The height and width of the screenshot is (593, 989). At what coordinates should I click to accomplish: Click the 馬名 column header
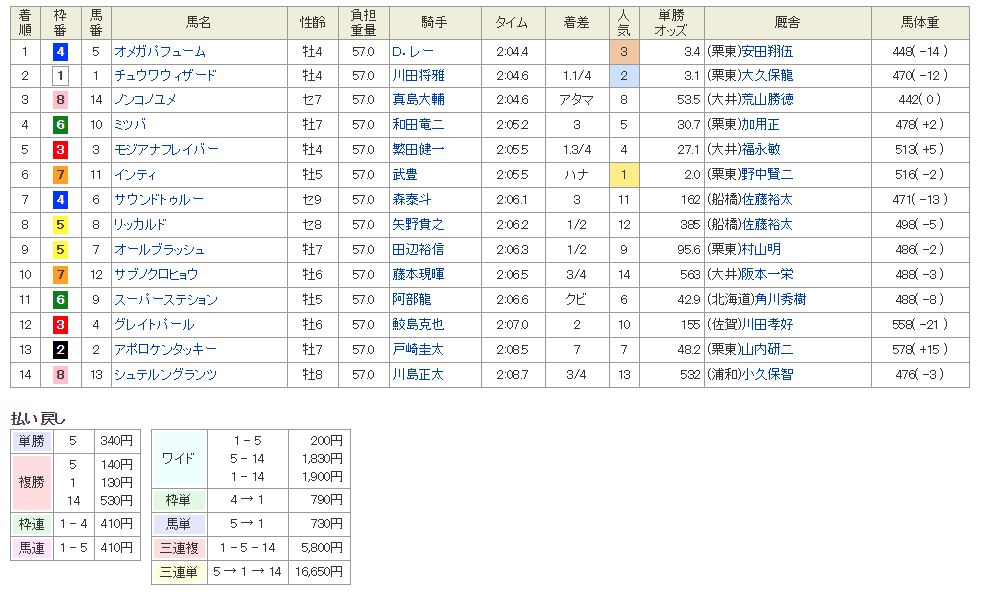point(199,23)
